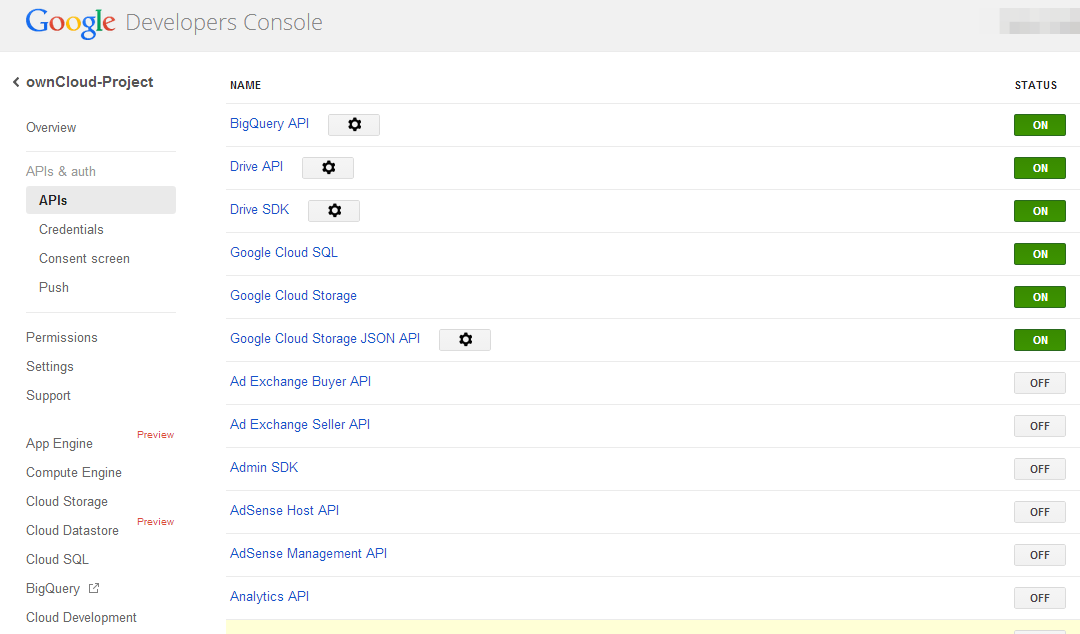Enable the Ad Exchange Seller API
The image size is (1080, 634).
pos(1039,426)
